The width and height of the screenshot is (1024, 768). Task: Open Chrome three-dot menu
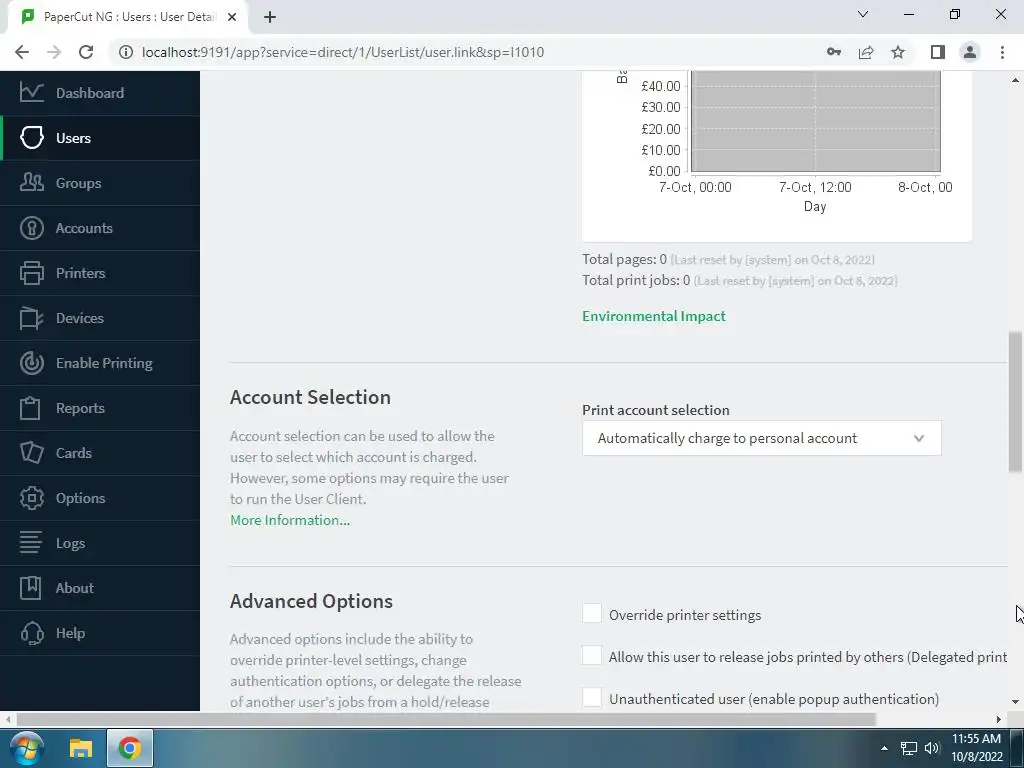tap(1002, 52)
